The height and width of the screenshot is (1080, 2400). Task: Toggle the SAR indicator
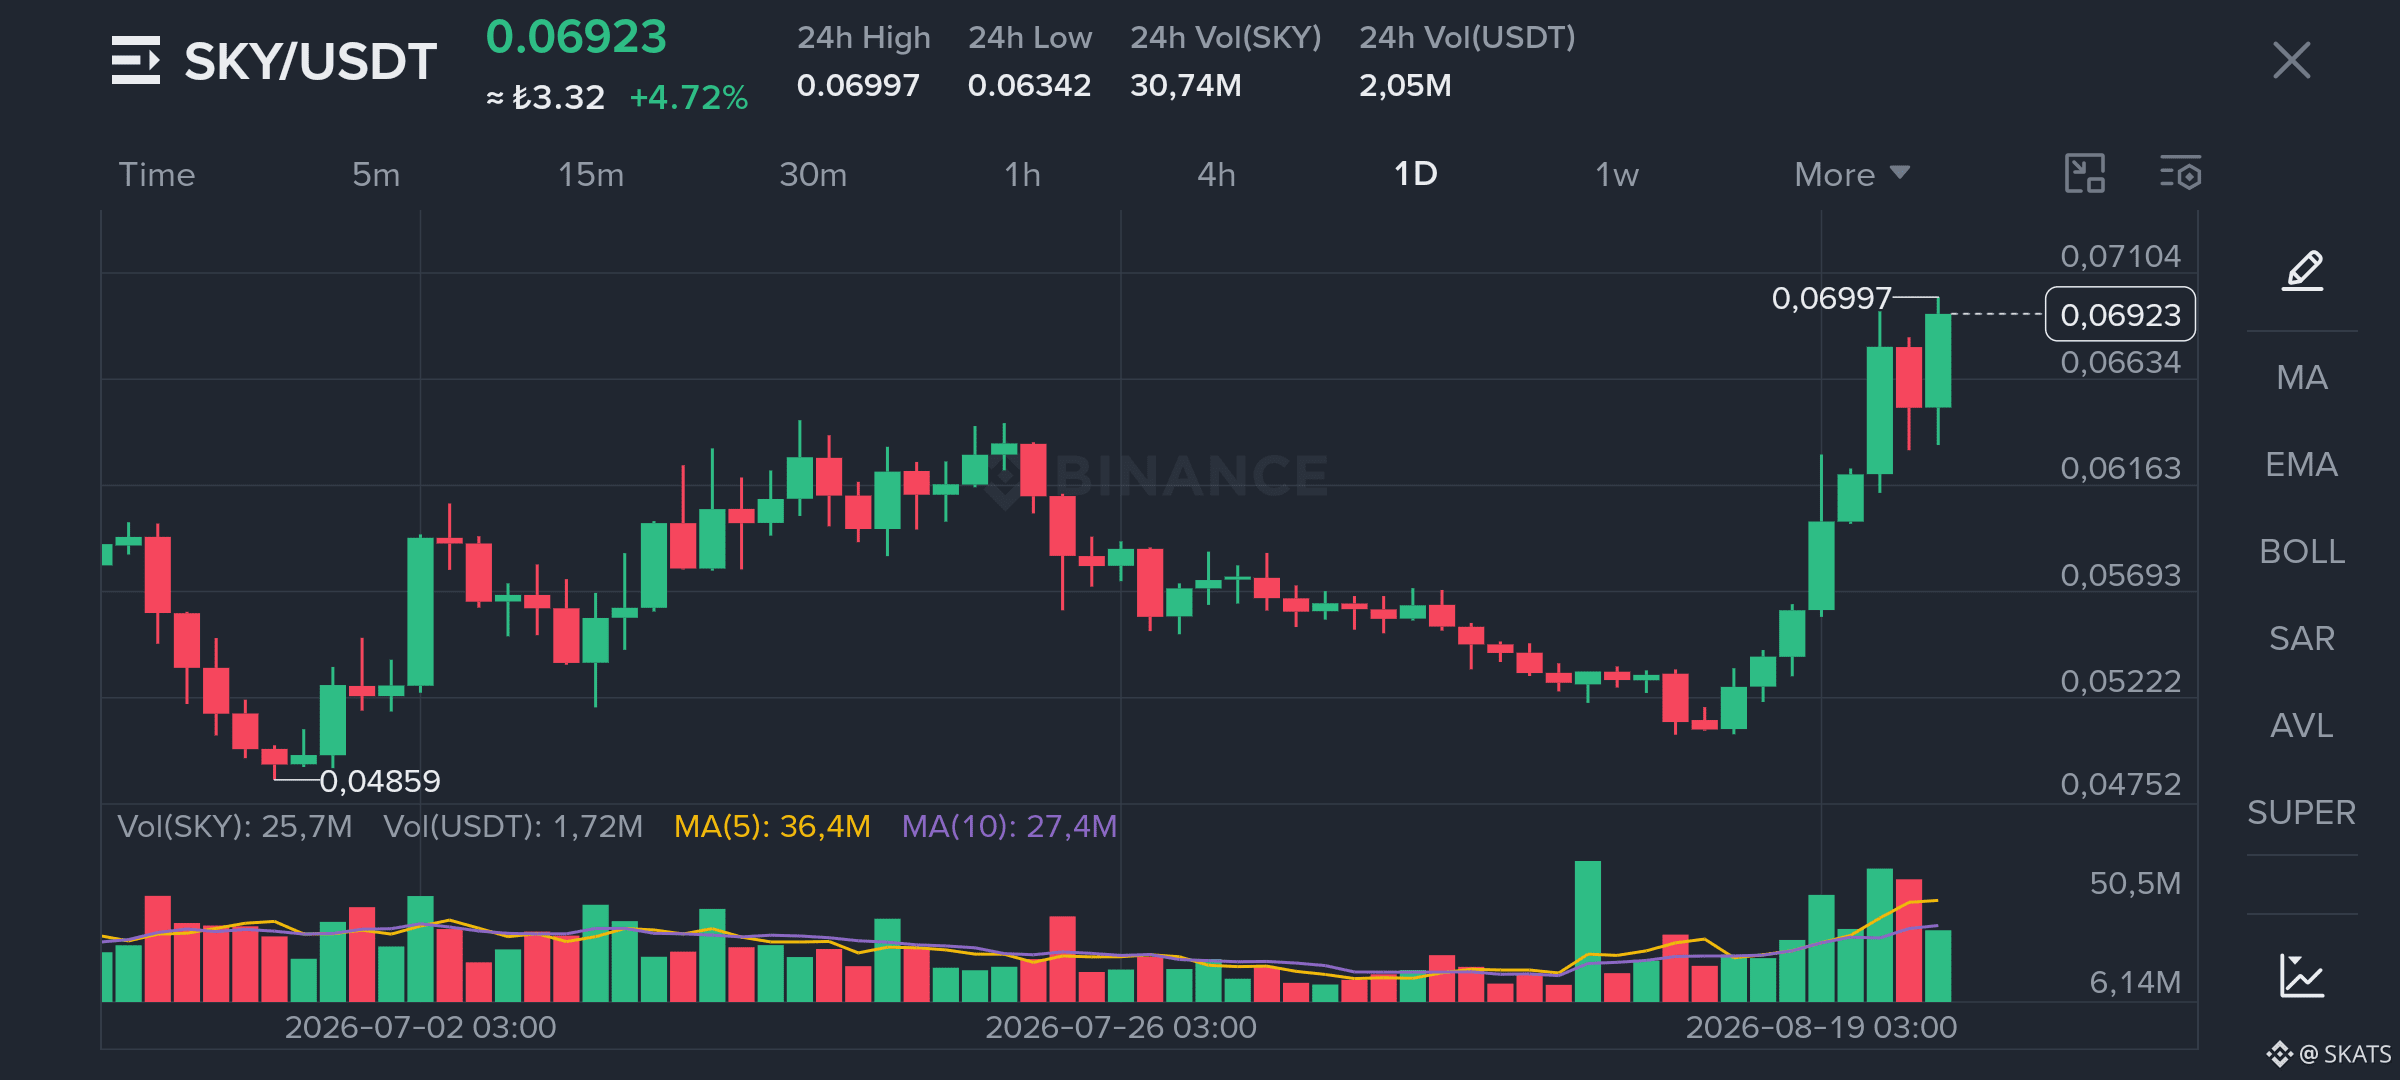2302,638
